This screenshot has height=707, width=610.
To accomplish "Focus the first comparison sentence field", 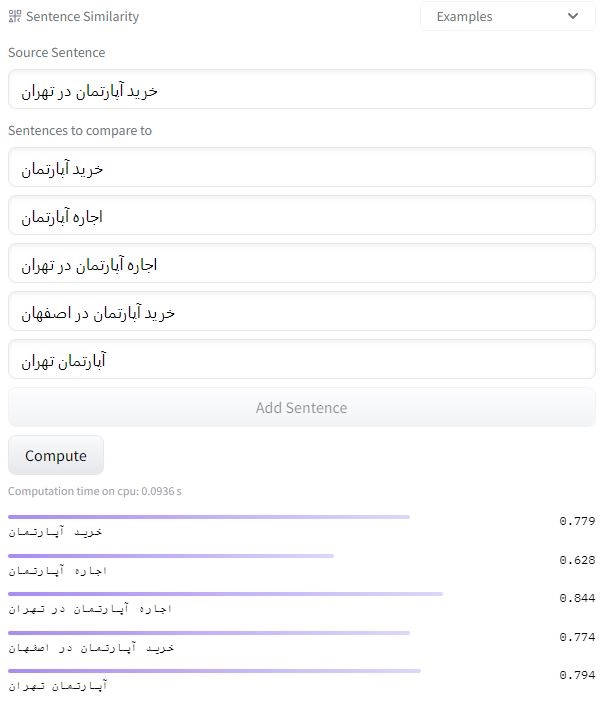I will 302,167.
